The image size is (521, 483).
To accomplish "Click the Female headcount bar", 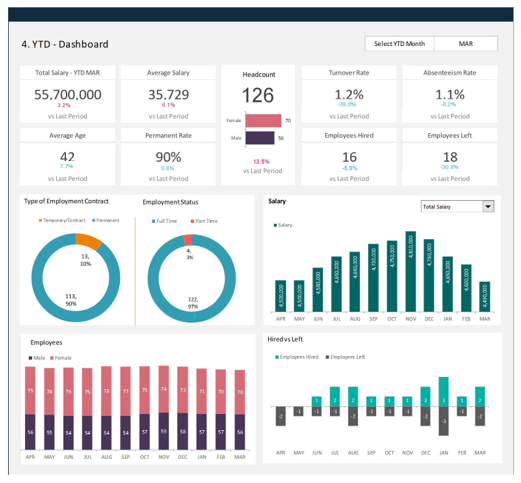I will click(x=263, y=120).
